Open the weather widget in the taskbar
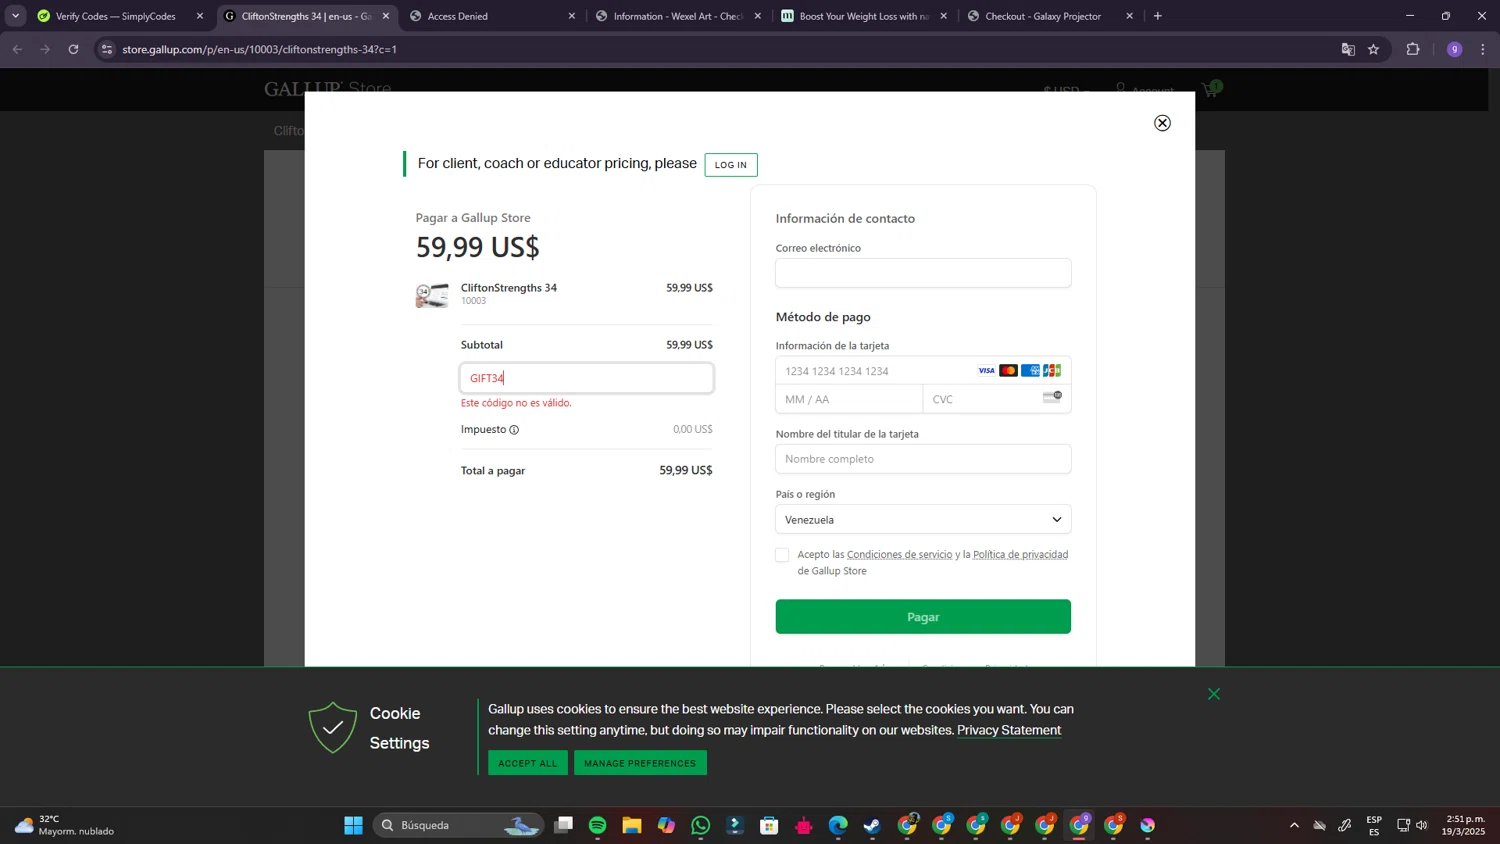1500x844 pixels. (65, 825)
